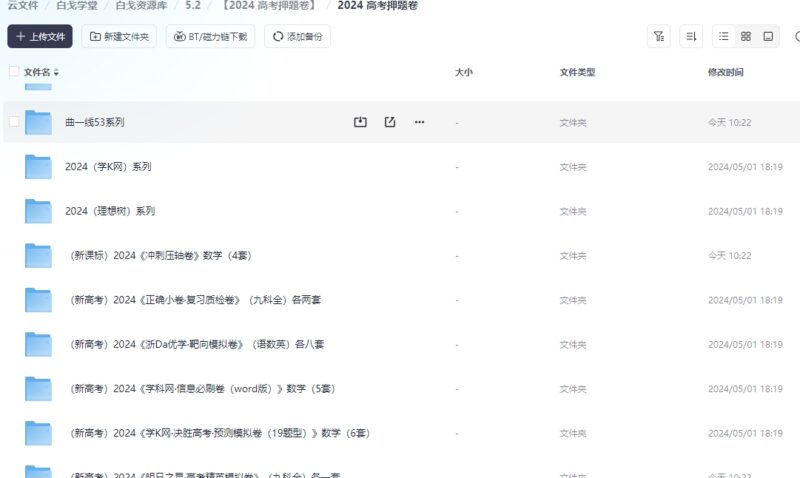Open 《正确小卷·复习质检卷》（九科全）各两套 name
Screen dimensions: 800x478
[195, 299]
